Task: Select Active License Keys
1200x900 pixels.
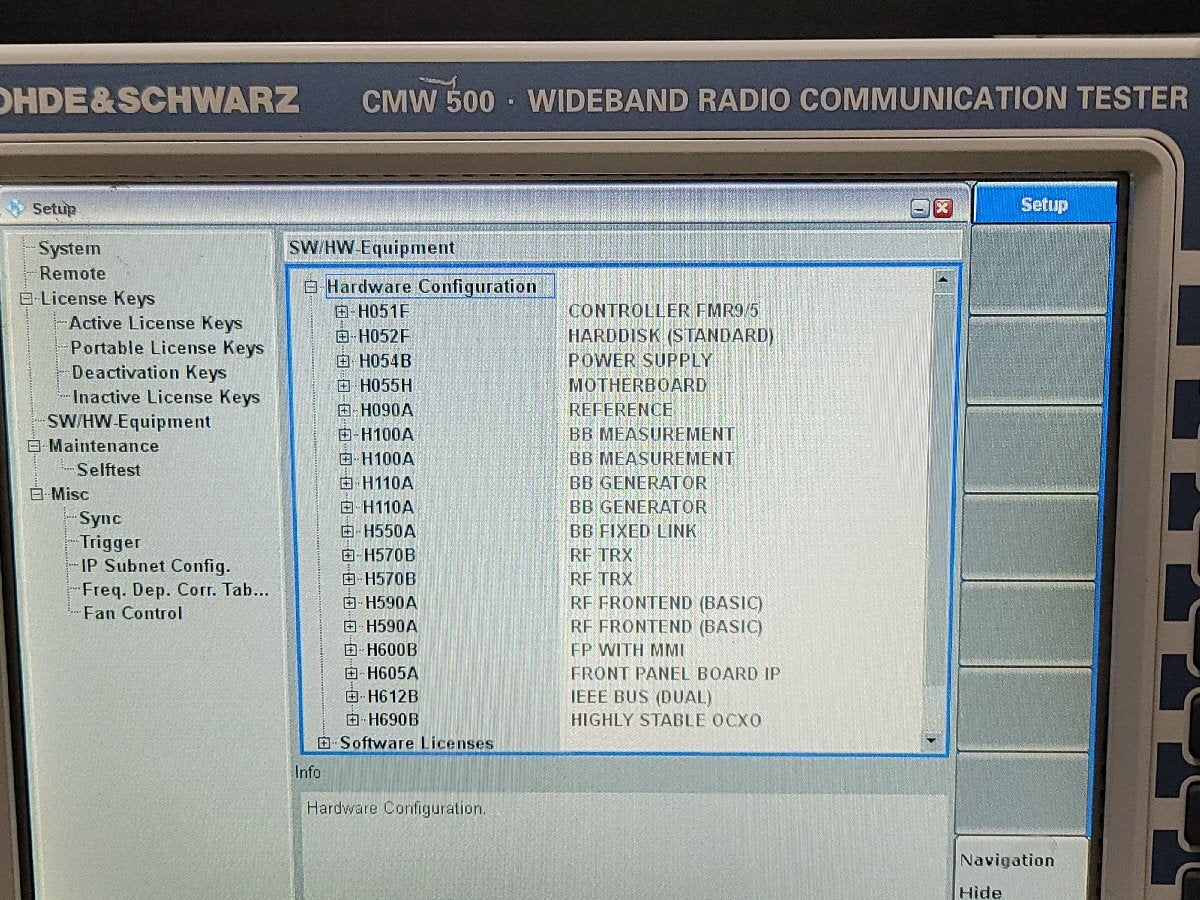Action: (155, 323)
